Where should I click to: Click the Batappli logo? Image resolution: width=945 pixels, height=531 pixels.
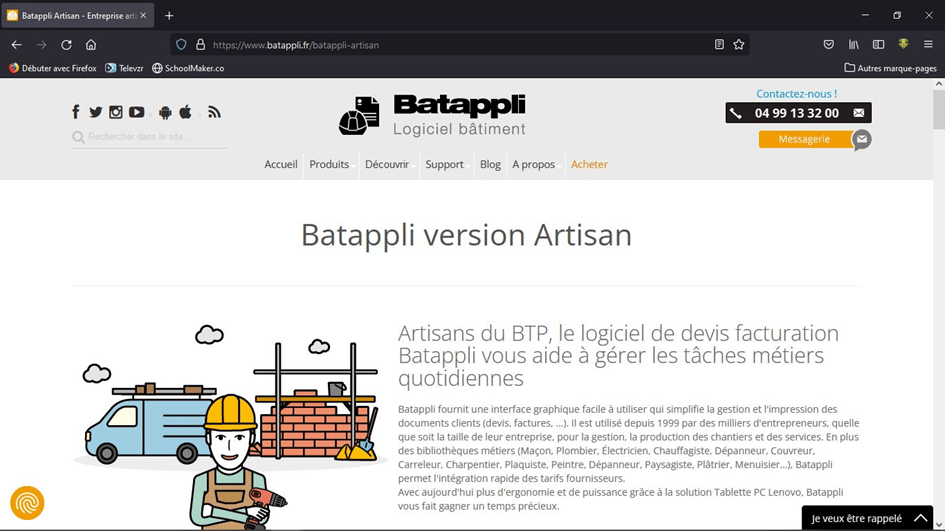(432, 115)
